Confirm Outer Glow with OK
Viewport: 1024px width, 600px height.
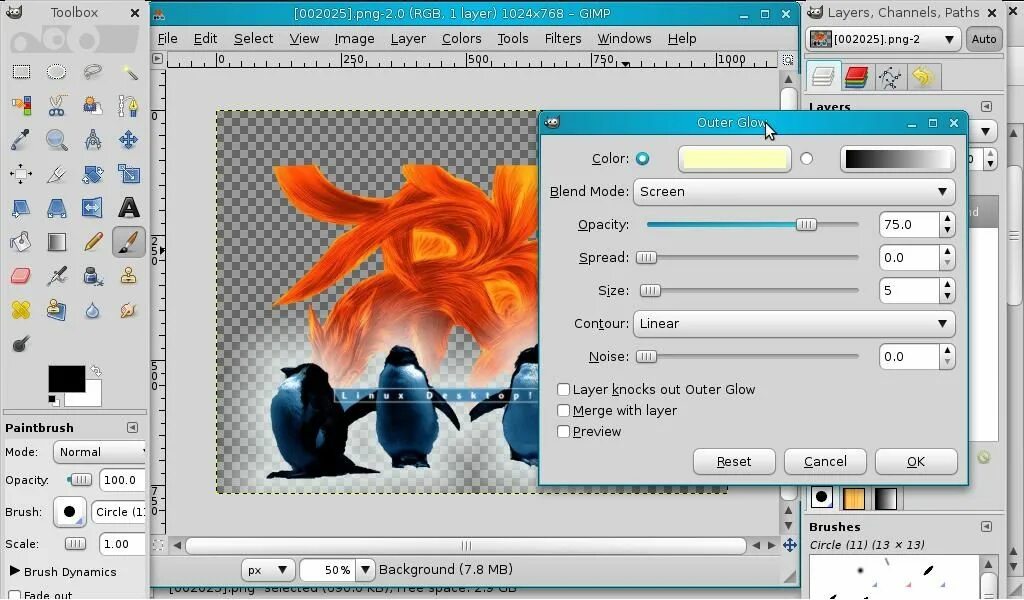pos(915,461)
